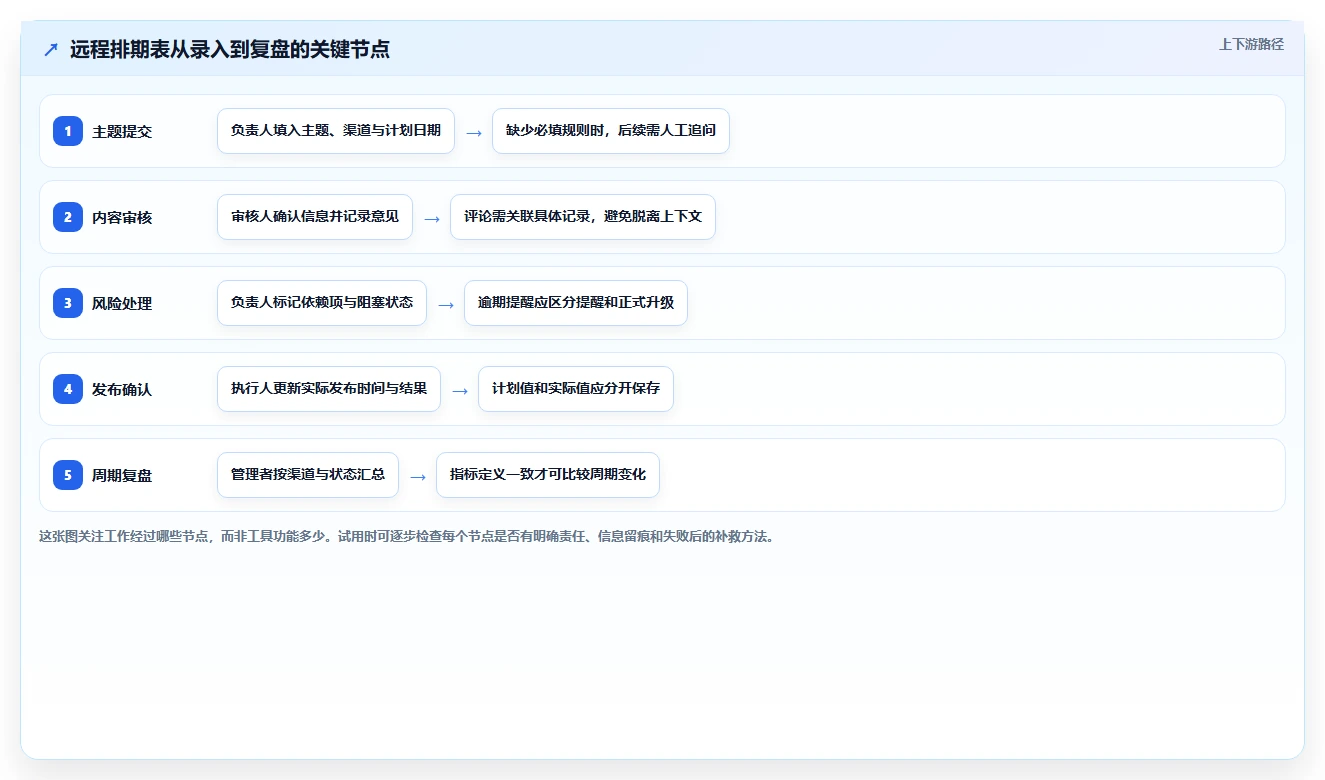Click the 计划值和实际值应分开保存 box

(576, 389)
